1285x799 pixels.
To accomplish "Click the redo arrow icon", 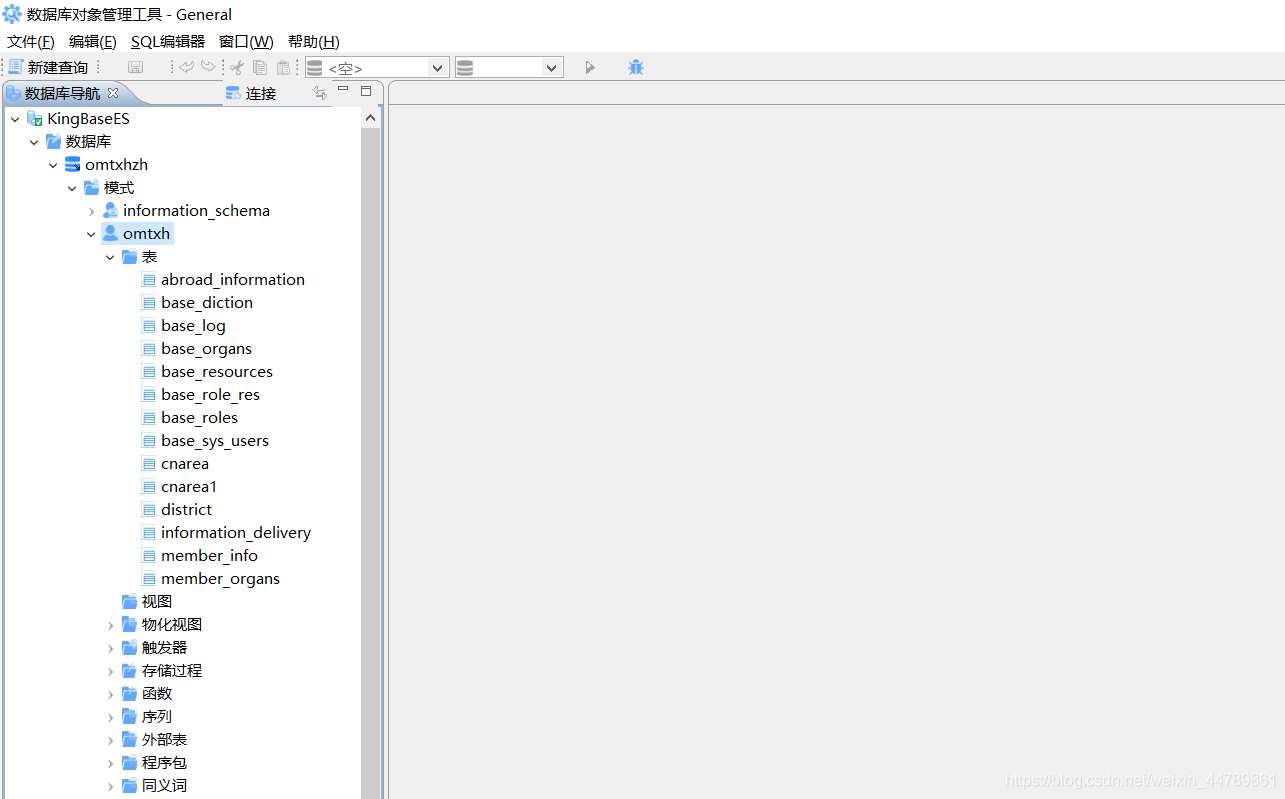I will point(207,67).
